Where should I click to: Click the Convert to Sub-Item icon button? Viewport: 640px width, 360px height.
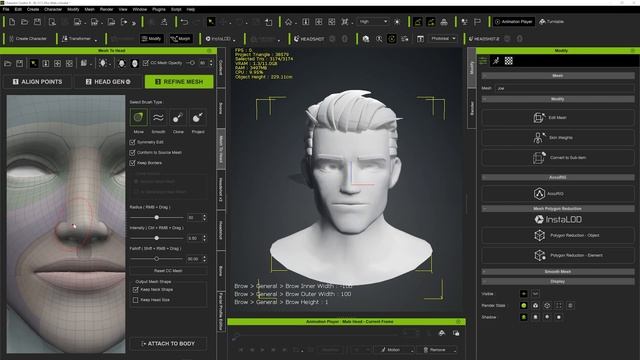click(538, 158)
